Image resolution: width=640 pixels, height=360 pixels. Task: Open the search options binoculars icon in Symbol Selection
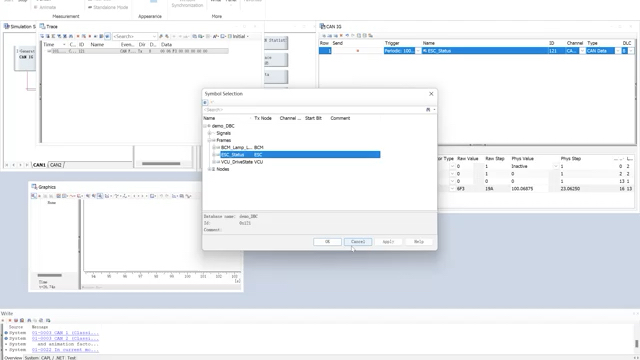428,110
